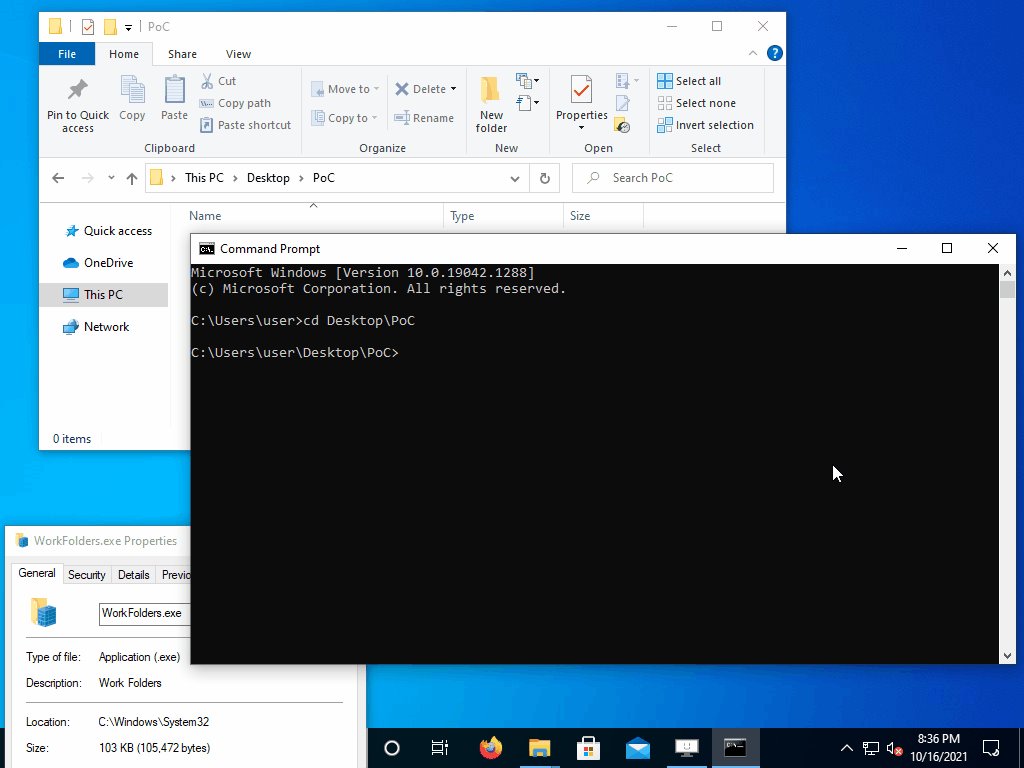Expand Properties dropdown arrow below label
The image size is (1024, 768).
coord(581,127)
